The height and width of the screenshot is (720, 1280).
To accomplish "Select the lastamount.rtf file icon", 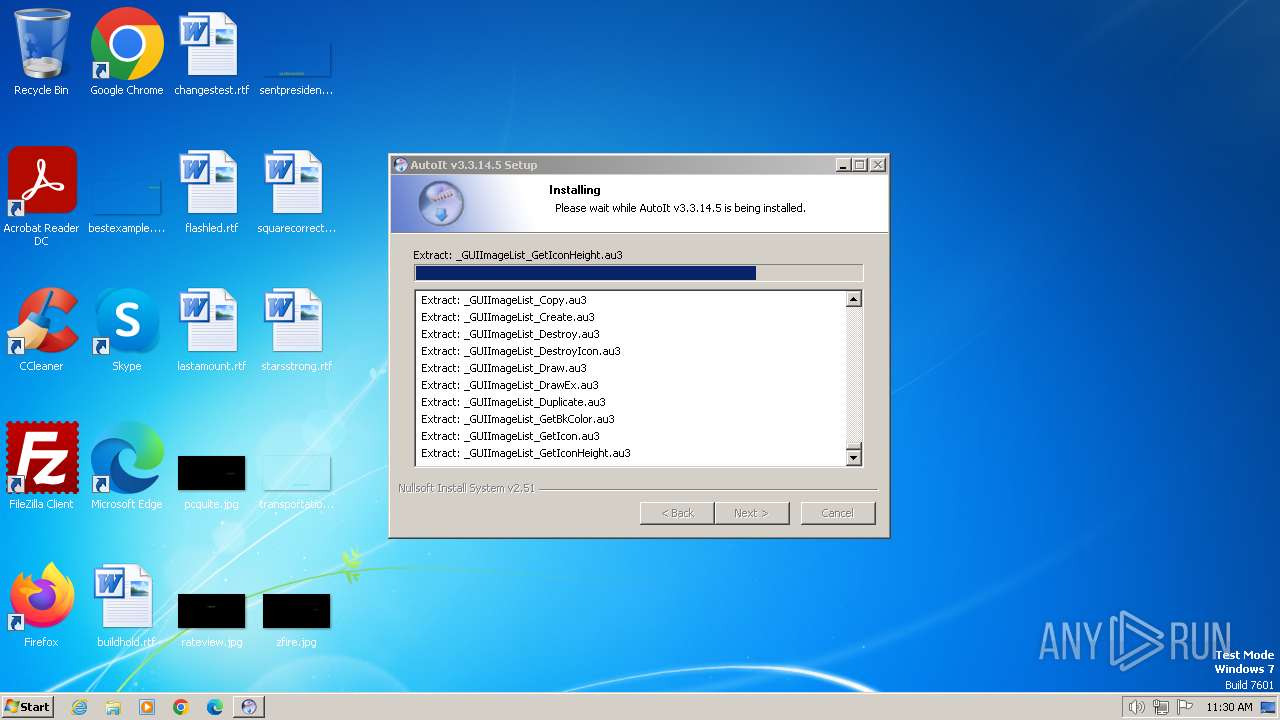I will (211, 328).
